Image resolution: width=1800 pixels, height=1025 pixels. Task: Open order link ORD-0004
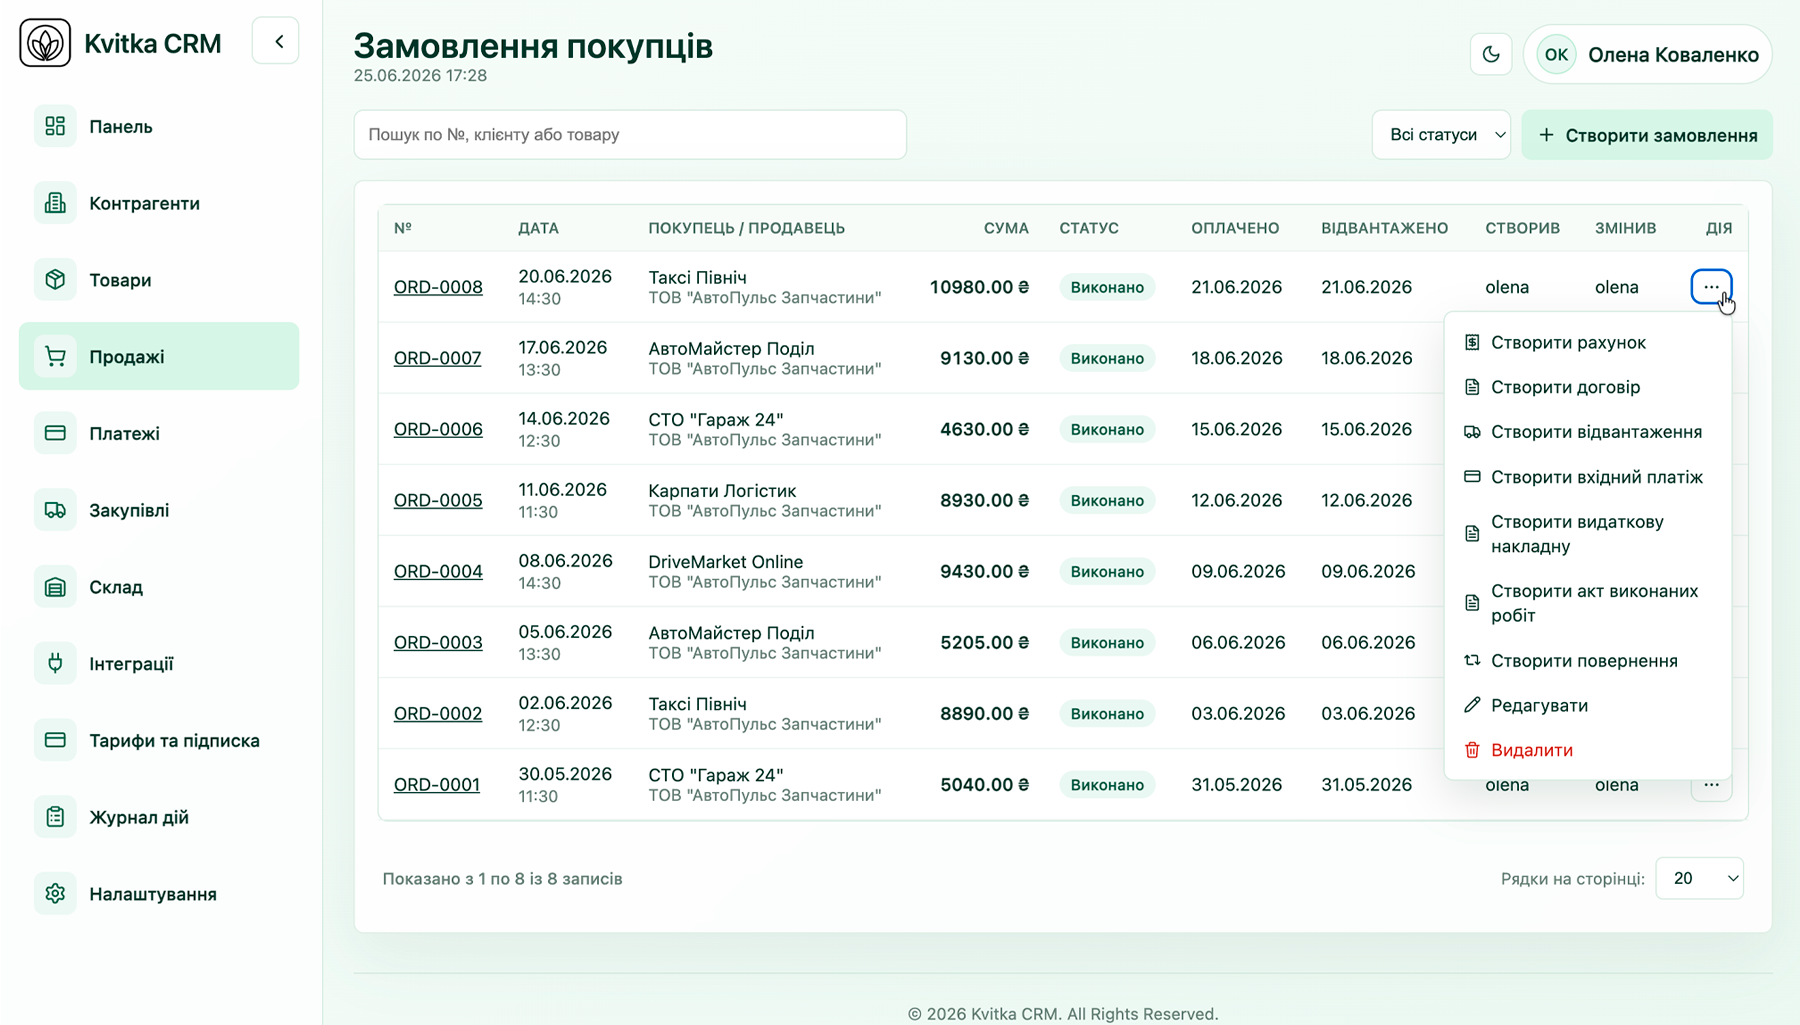[x=438, y=571]
